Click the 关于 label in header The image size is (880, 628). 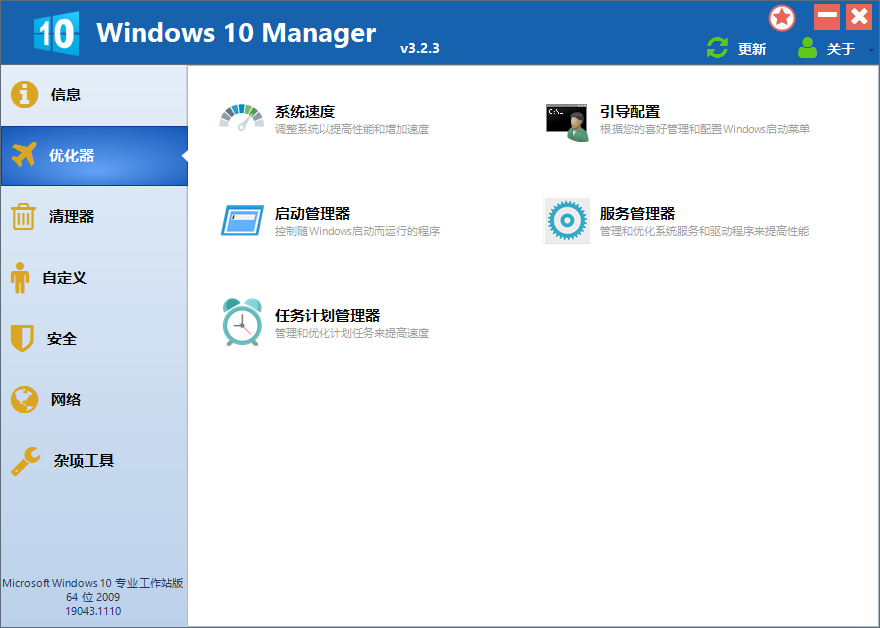[841, 49]
